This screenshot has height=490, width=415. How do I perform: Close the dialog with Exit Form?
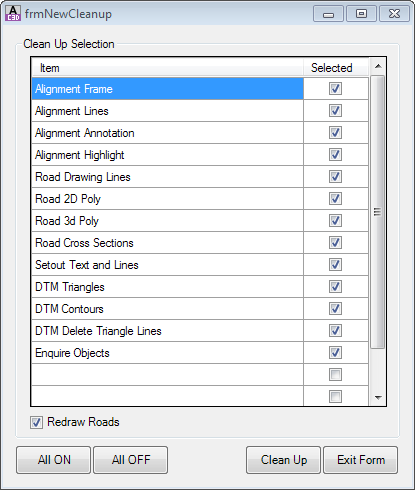tap(361, 460)
